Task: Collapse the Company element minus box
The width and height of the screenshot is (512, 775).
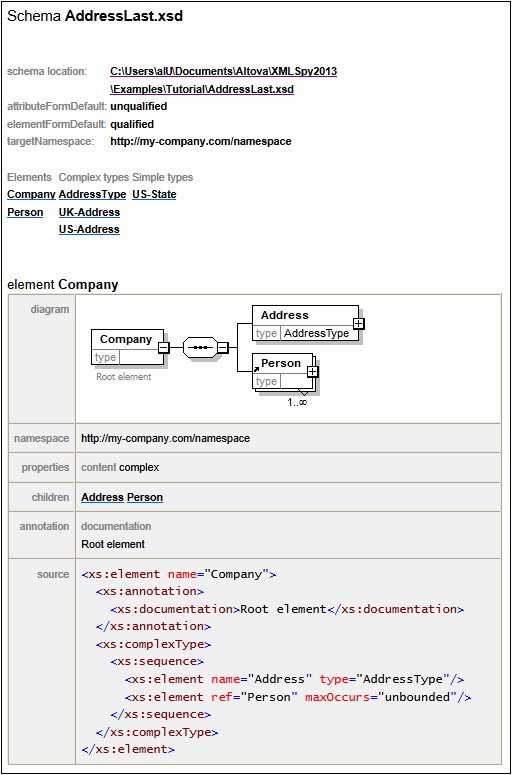Action: point(164,348)
